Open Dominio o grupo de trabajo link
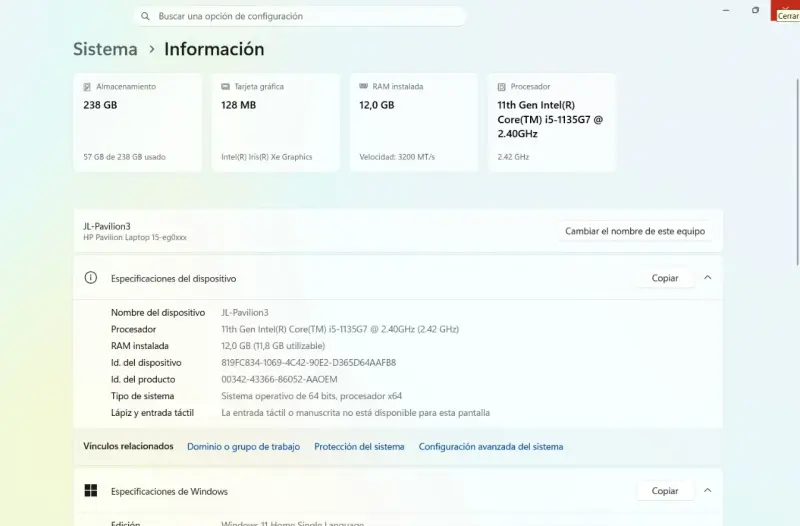The height and width of the screenshot is (526, 800). point(243,446)
